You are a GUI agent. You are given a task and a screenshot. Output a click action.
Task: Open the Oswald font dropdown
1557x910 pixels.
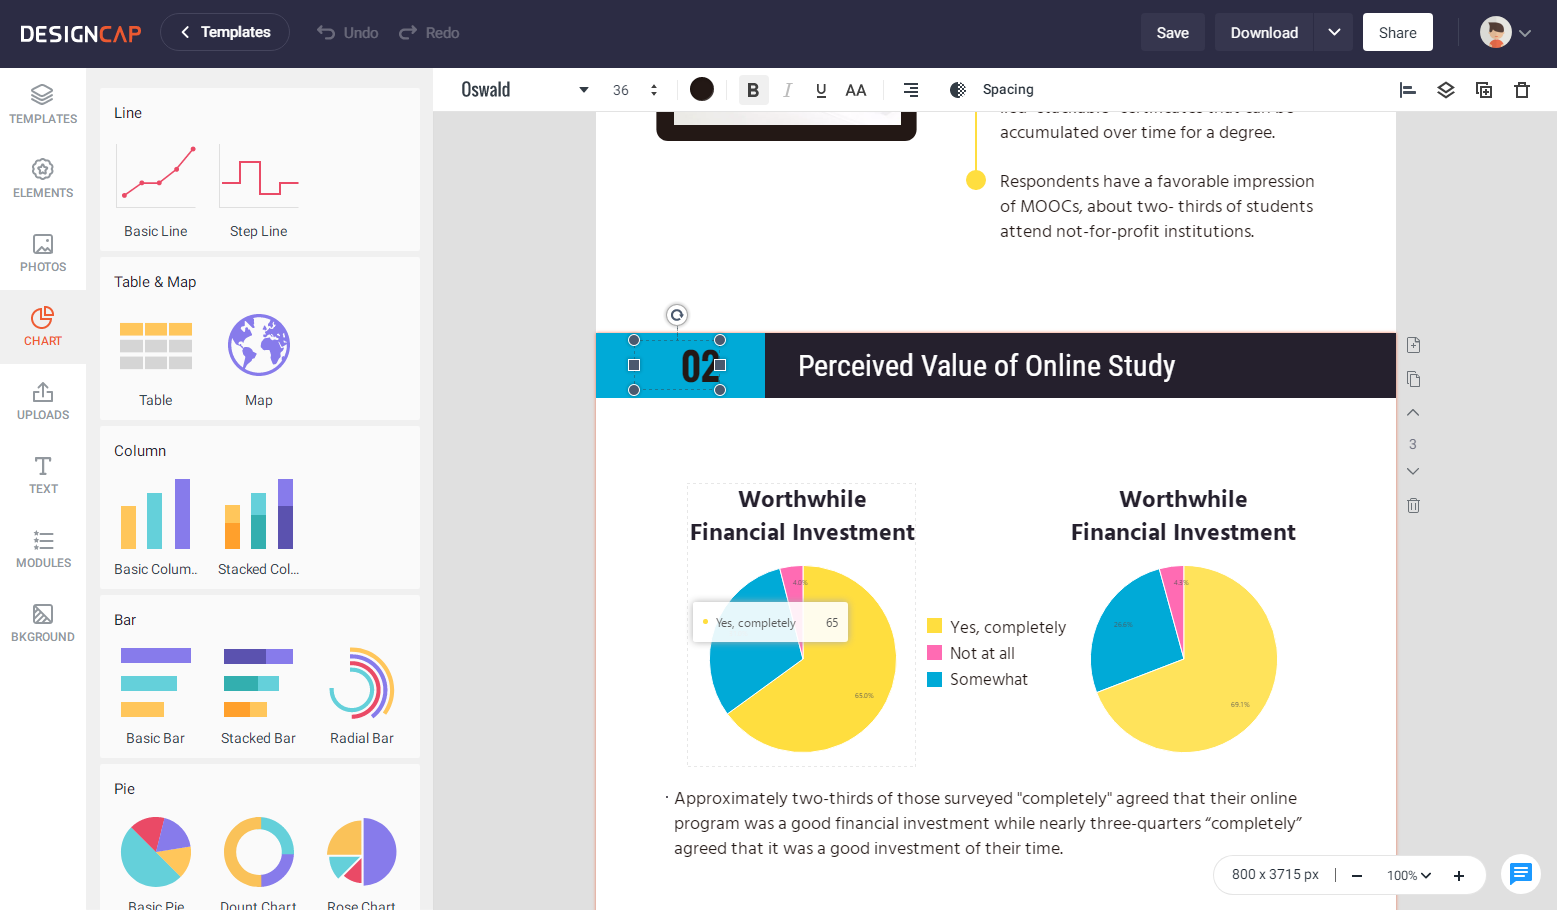524,90
